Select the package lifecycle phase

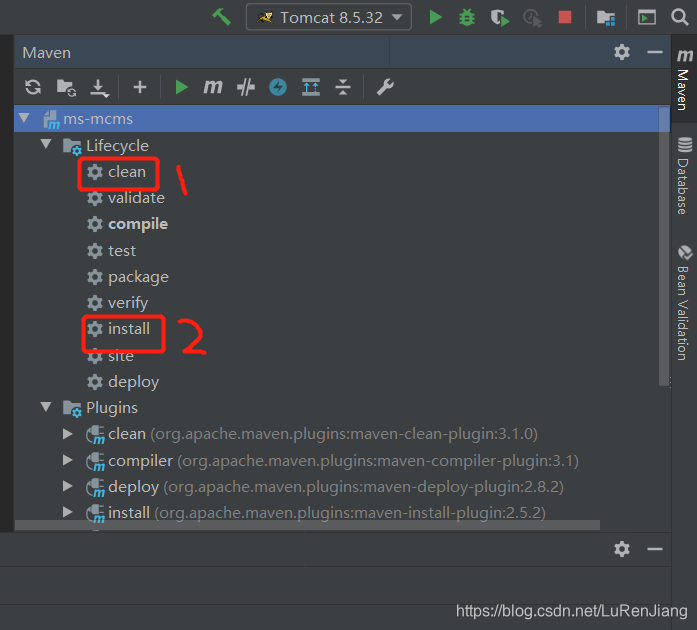(128, 277)
